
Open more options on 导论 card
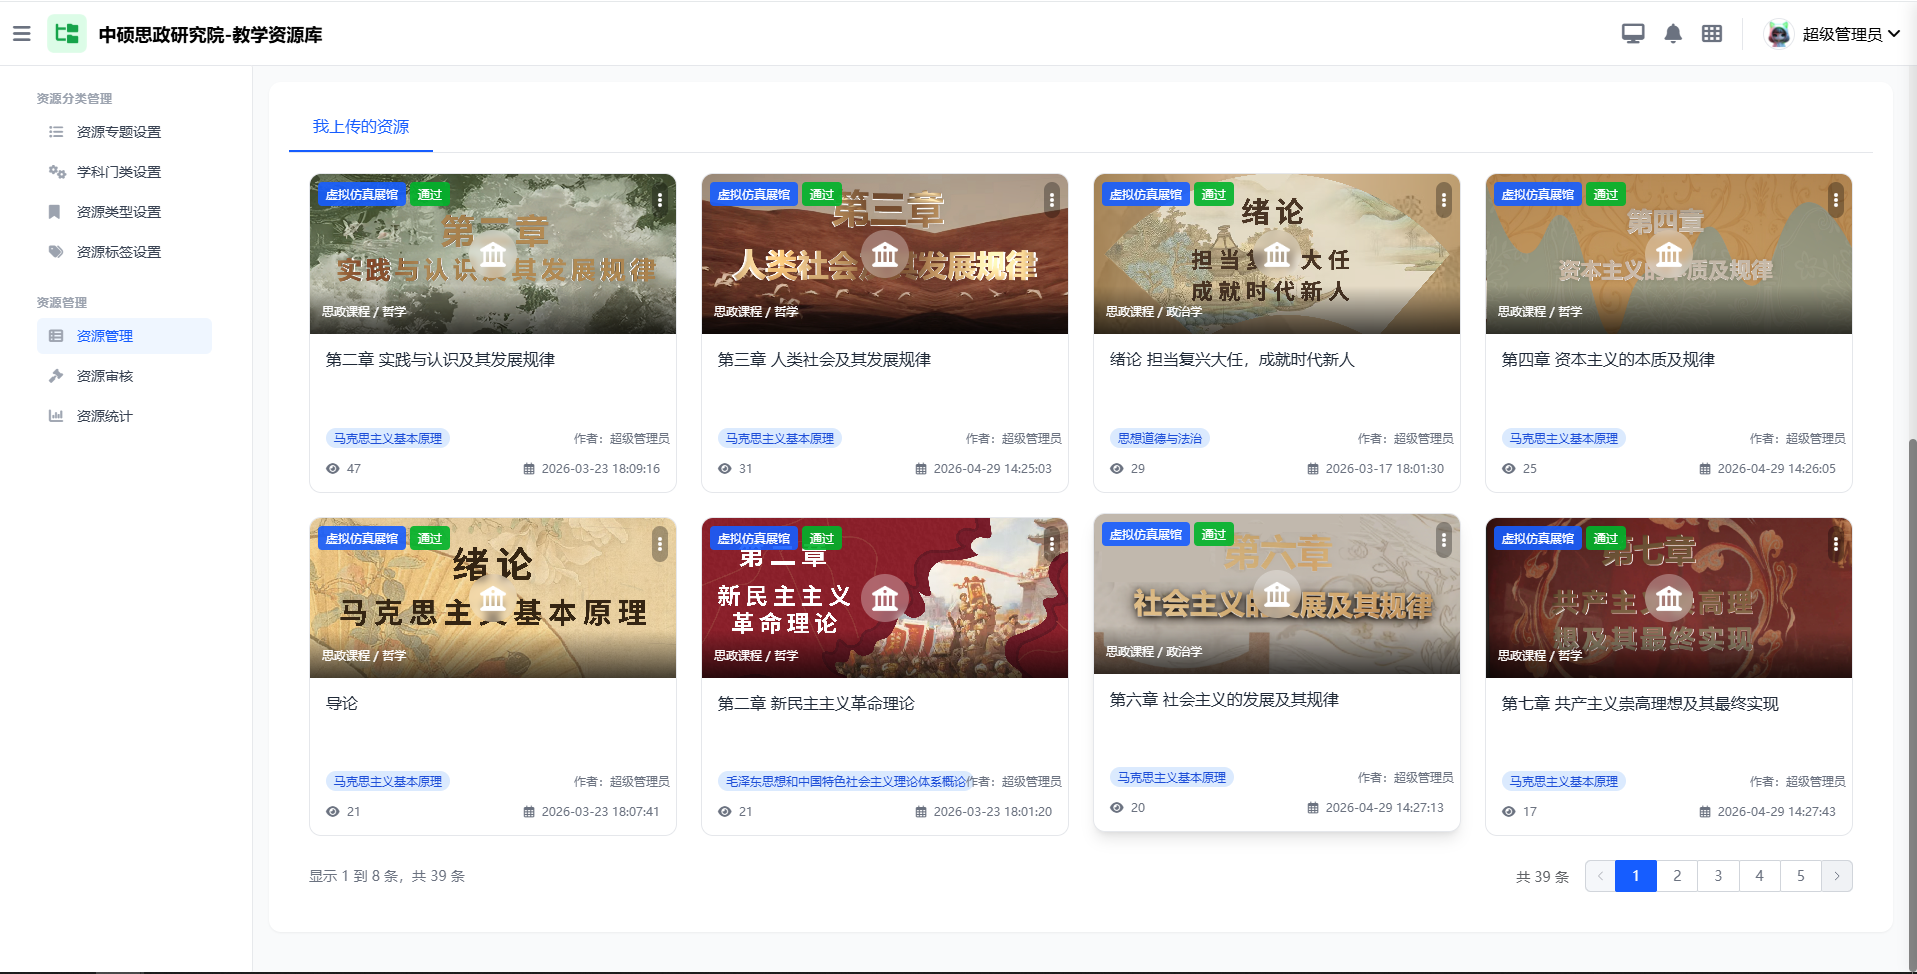point(660,544)
